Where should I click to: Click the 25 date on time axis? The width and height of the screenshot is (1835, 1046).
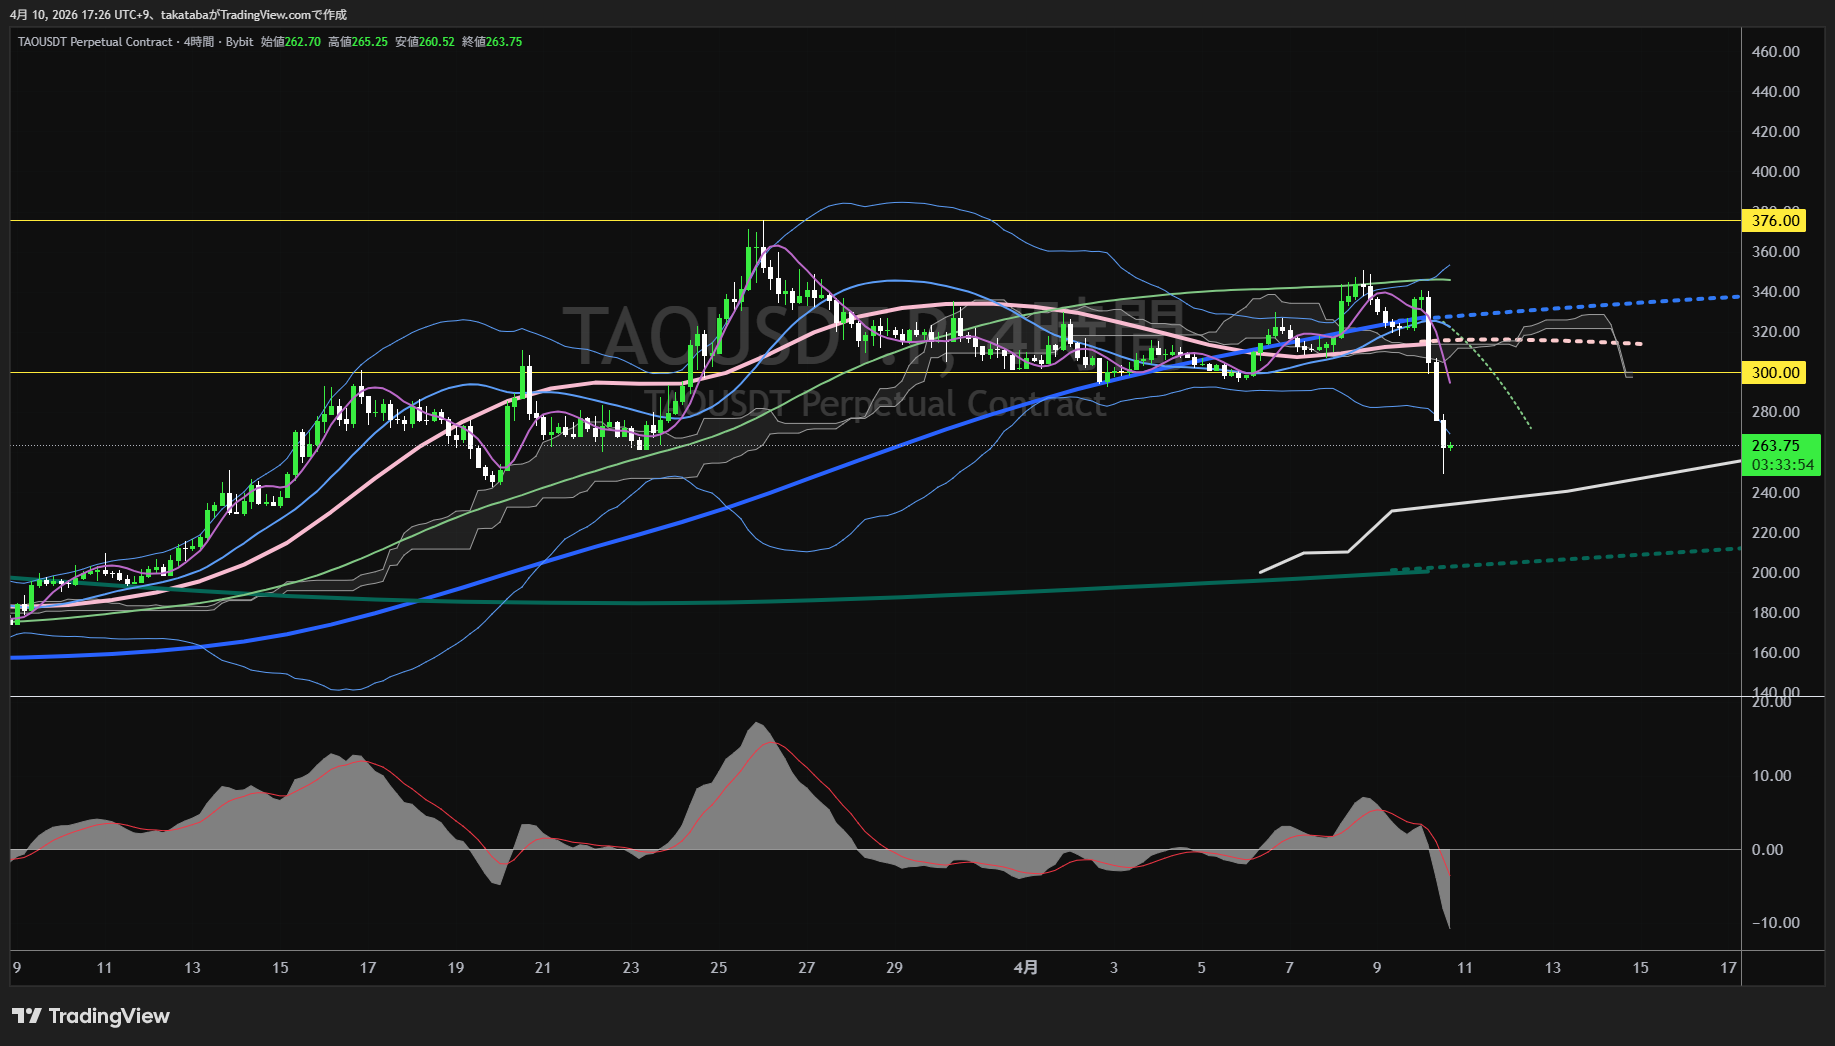pyautogui.click(x=718, y=967)
